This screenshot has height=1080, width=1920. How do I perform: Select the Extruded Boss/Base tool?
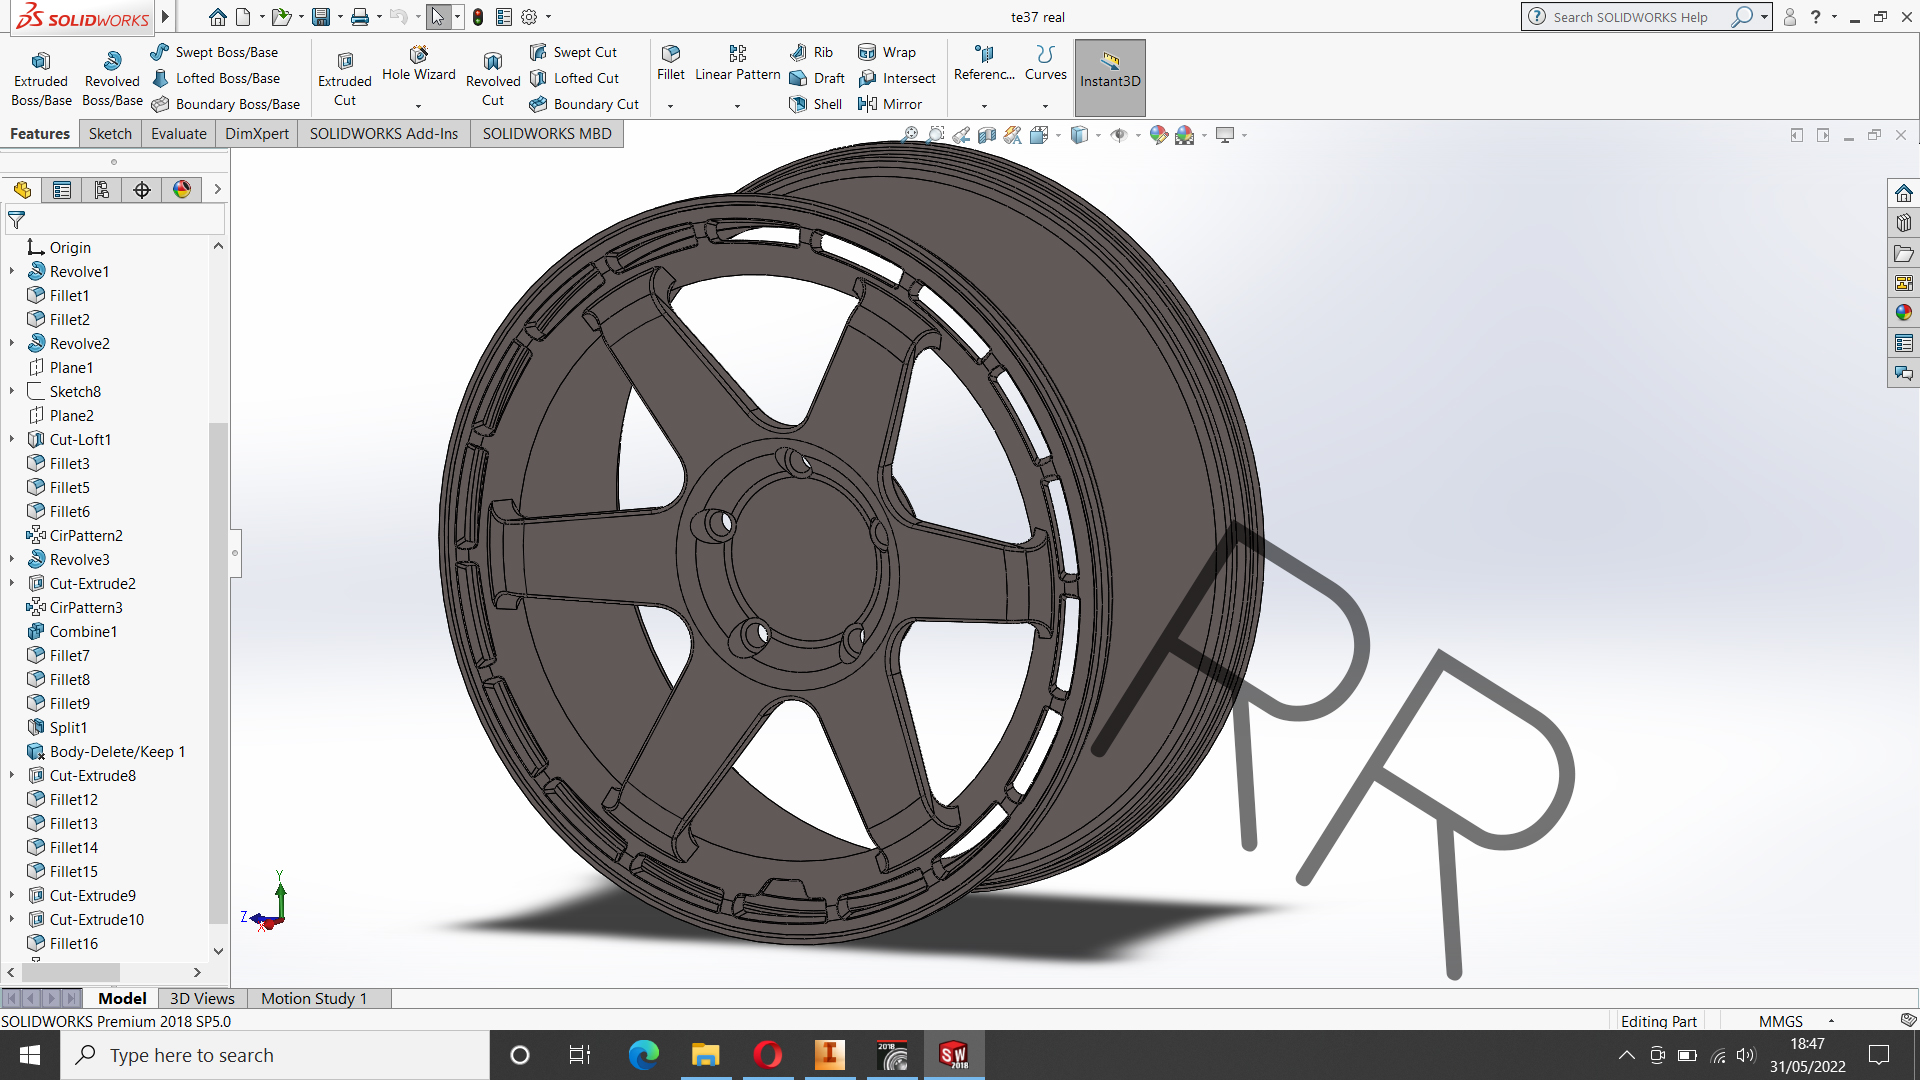click(x=41, y=78)
